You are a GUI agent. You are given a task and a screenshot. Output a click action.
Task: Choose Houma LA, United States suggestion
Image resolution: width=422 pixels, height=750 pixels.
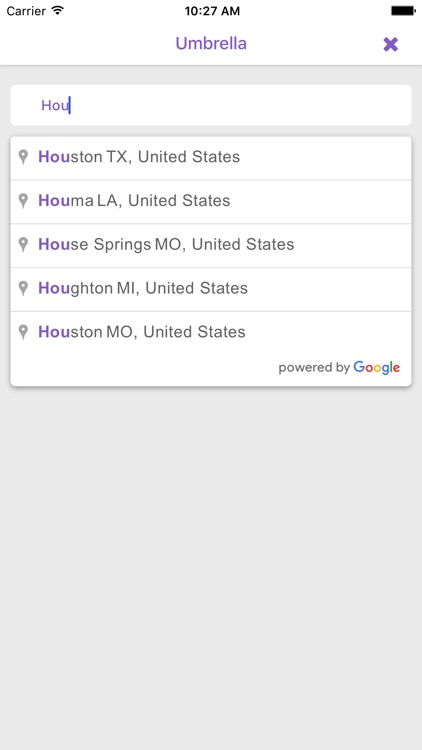pyautogui.click(x=211, y=202)
